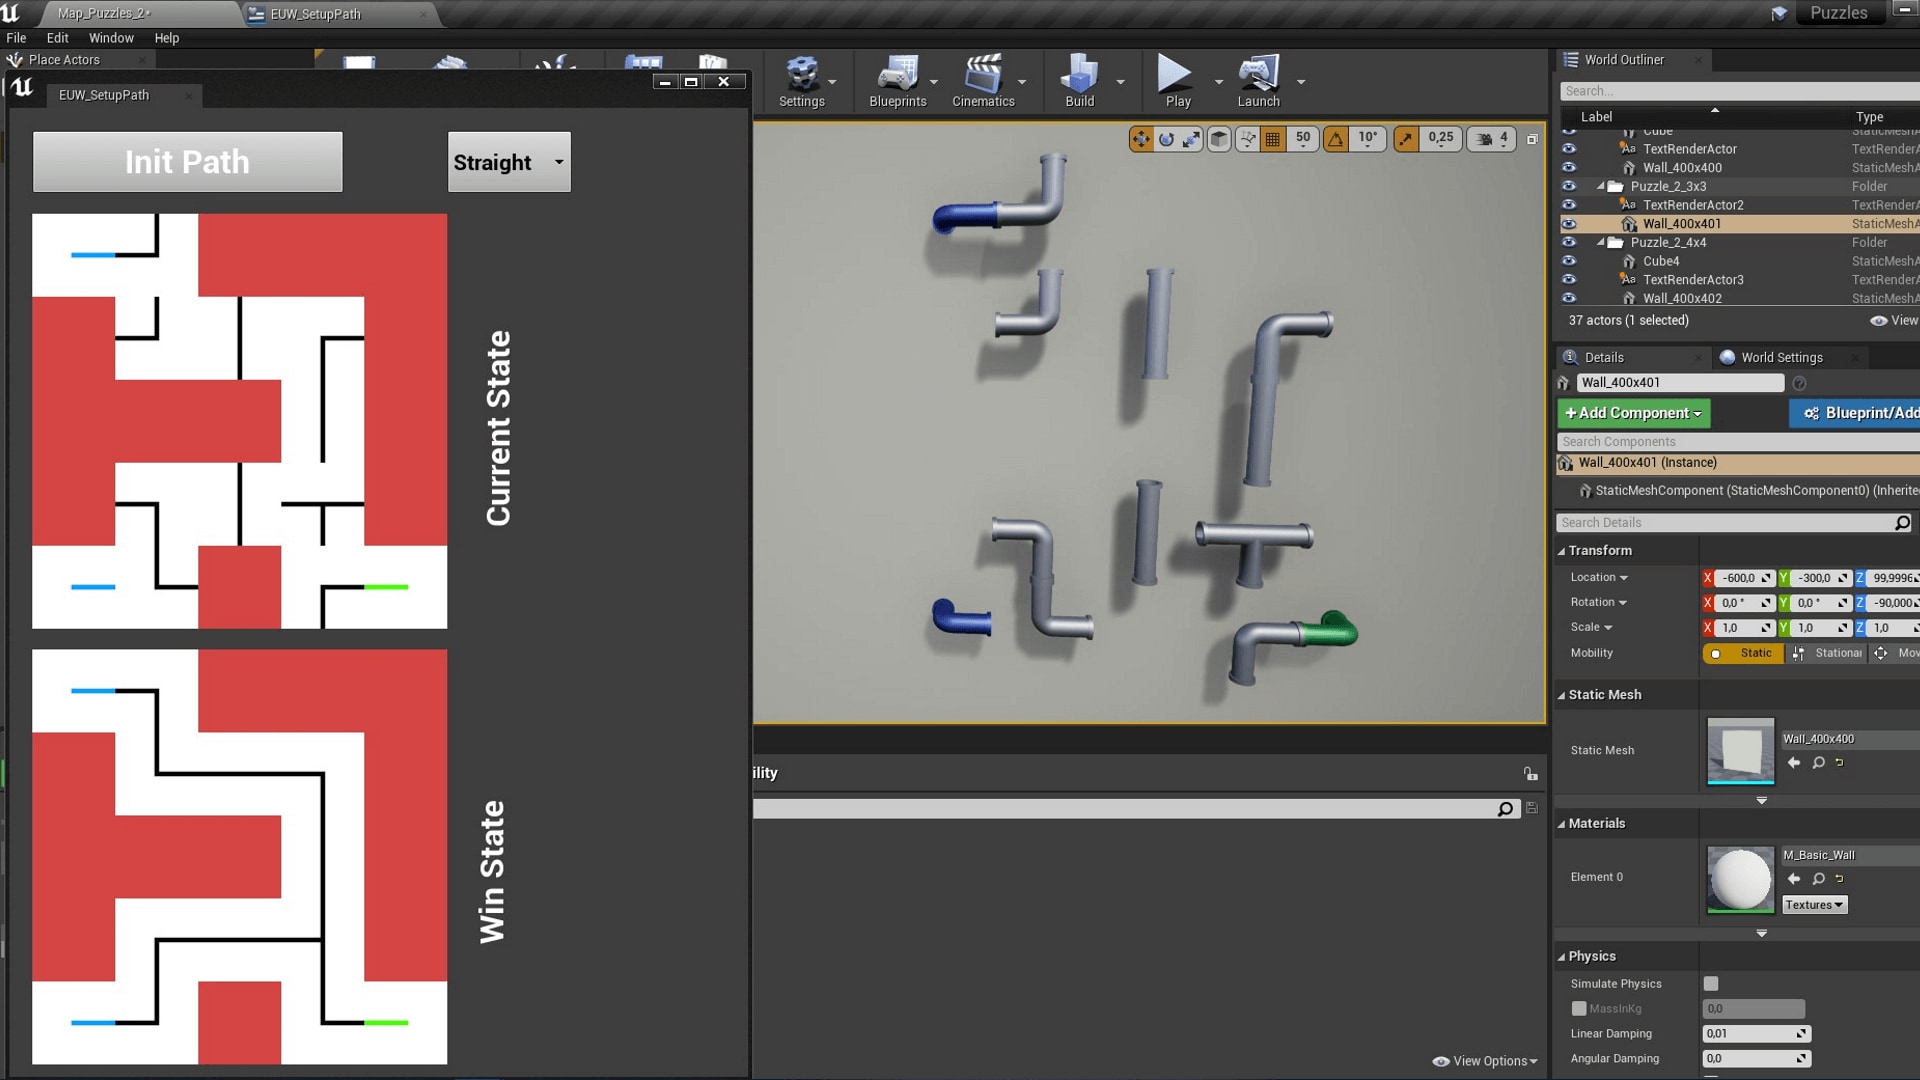Hide the TextRenderActor2 actor
1920x1080 pixels.
(1569, 205)
